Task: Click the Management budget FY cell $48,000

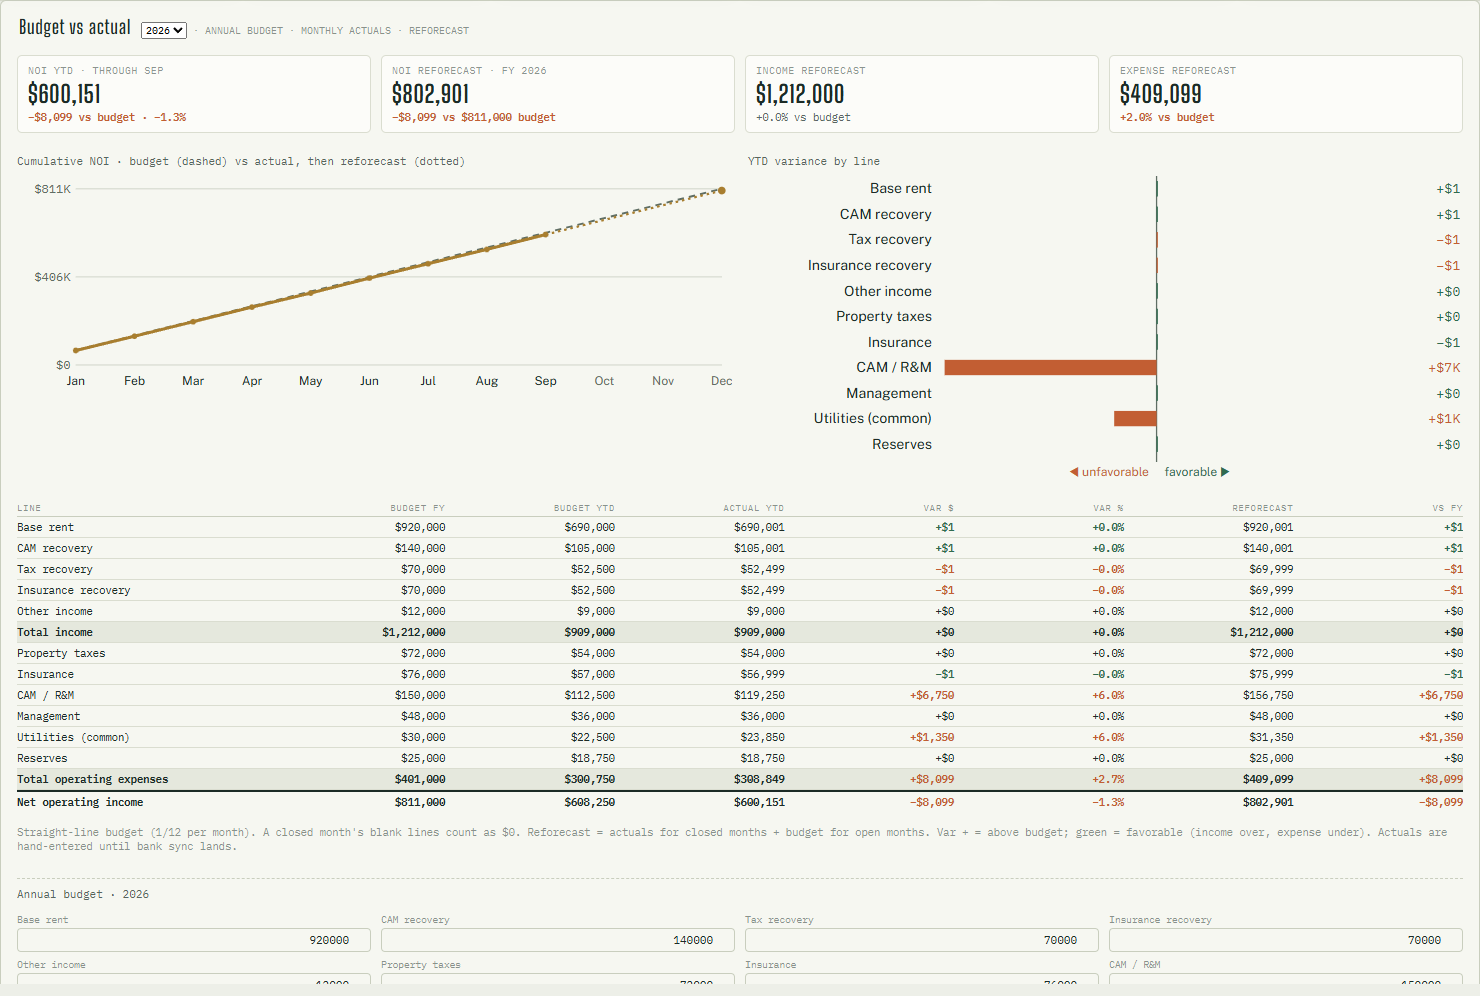Action: (x=423, y=716)
